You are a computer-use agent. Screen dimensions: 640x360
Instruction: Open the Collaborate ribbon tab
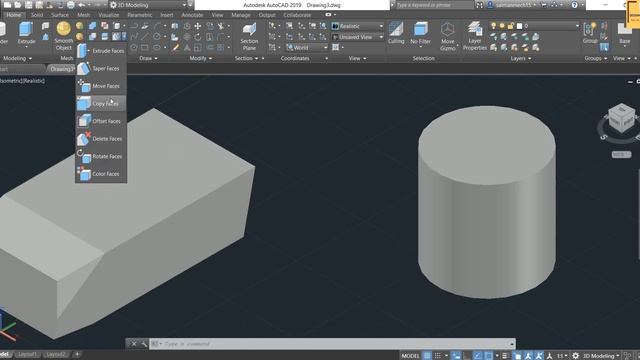tap(297, 15)
